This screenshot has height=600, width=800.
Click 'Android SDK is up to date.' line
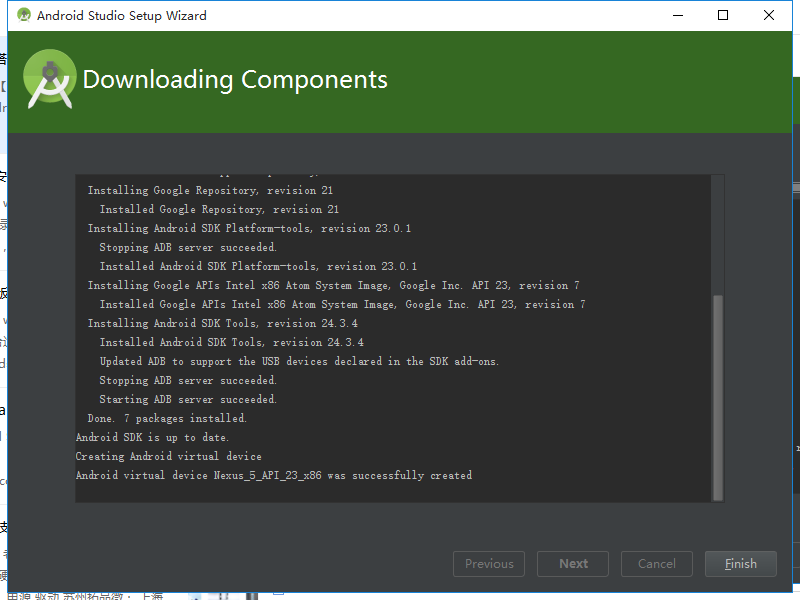[x=152, y=437]
